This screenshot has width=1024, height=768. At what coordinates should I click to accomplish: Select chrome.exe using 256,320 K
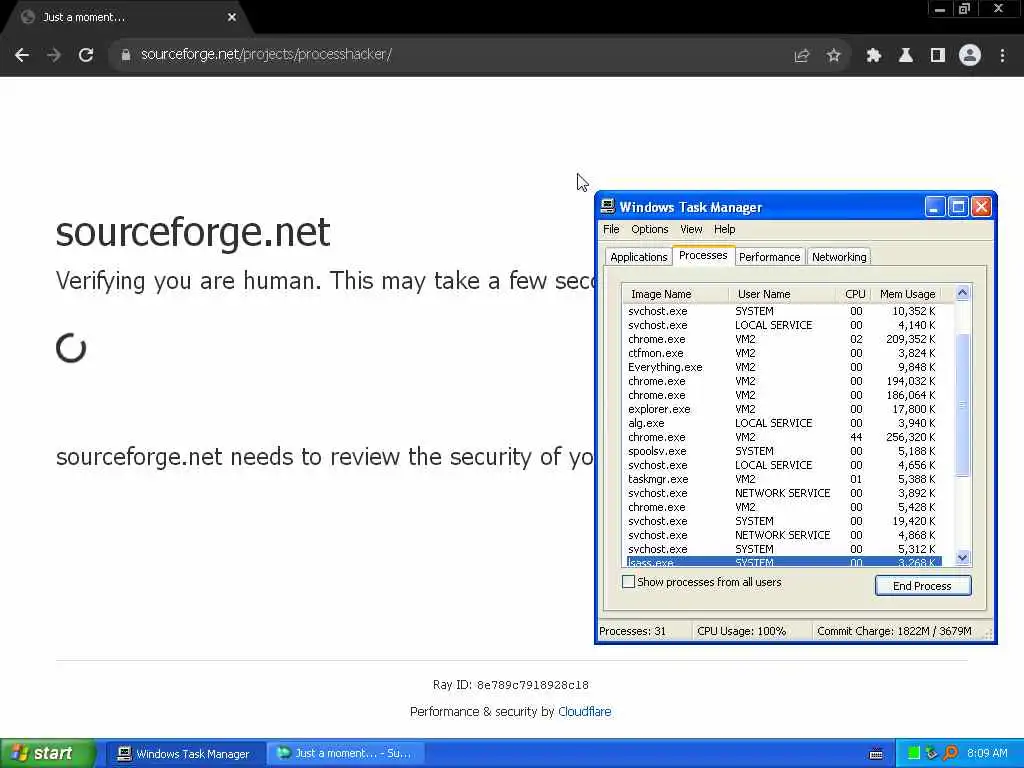pyautogui.click(x=784, y=437)
